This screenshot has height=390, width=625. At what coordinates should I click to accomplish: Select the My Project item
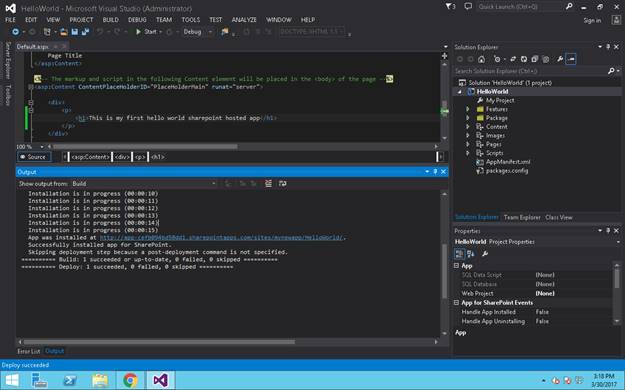point(500,100)
